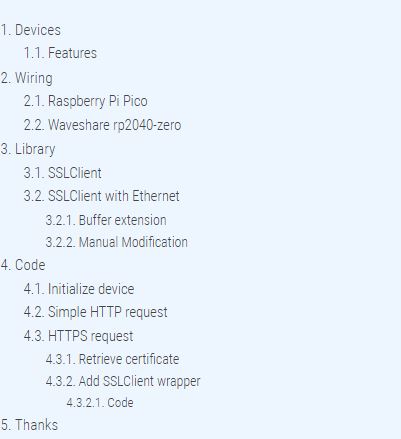Select the Raspberry Pi Pico entry
Viewport: 401px width, 439px height.
86,101
